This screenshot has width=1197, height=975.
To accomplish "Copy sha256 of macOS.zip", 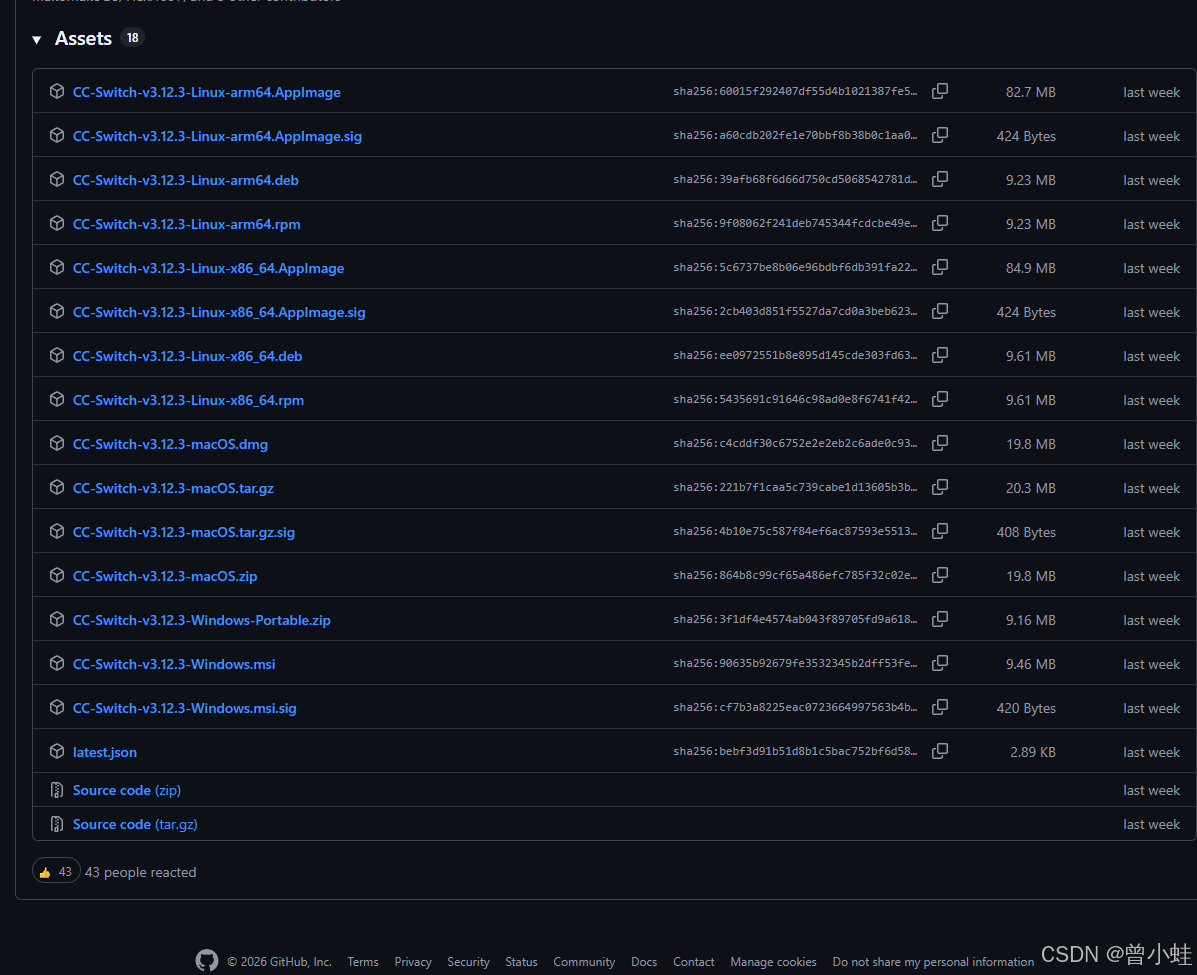I will (940, 575).
